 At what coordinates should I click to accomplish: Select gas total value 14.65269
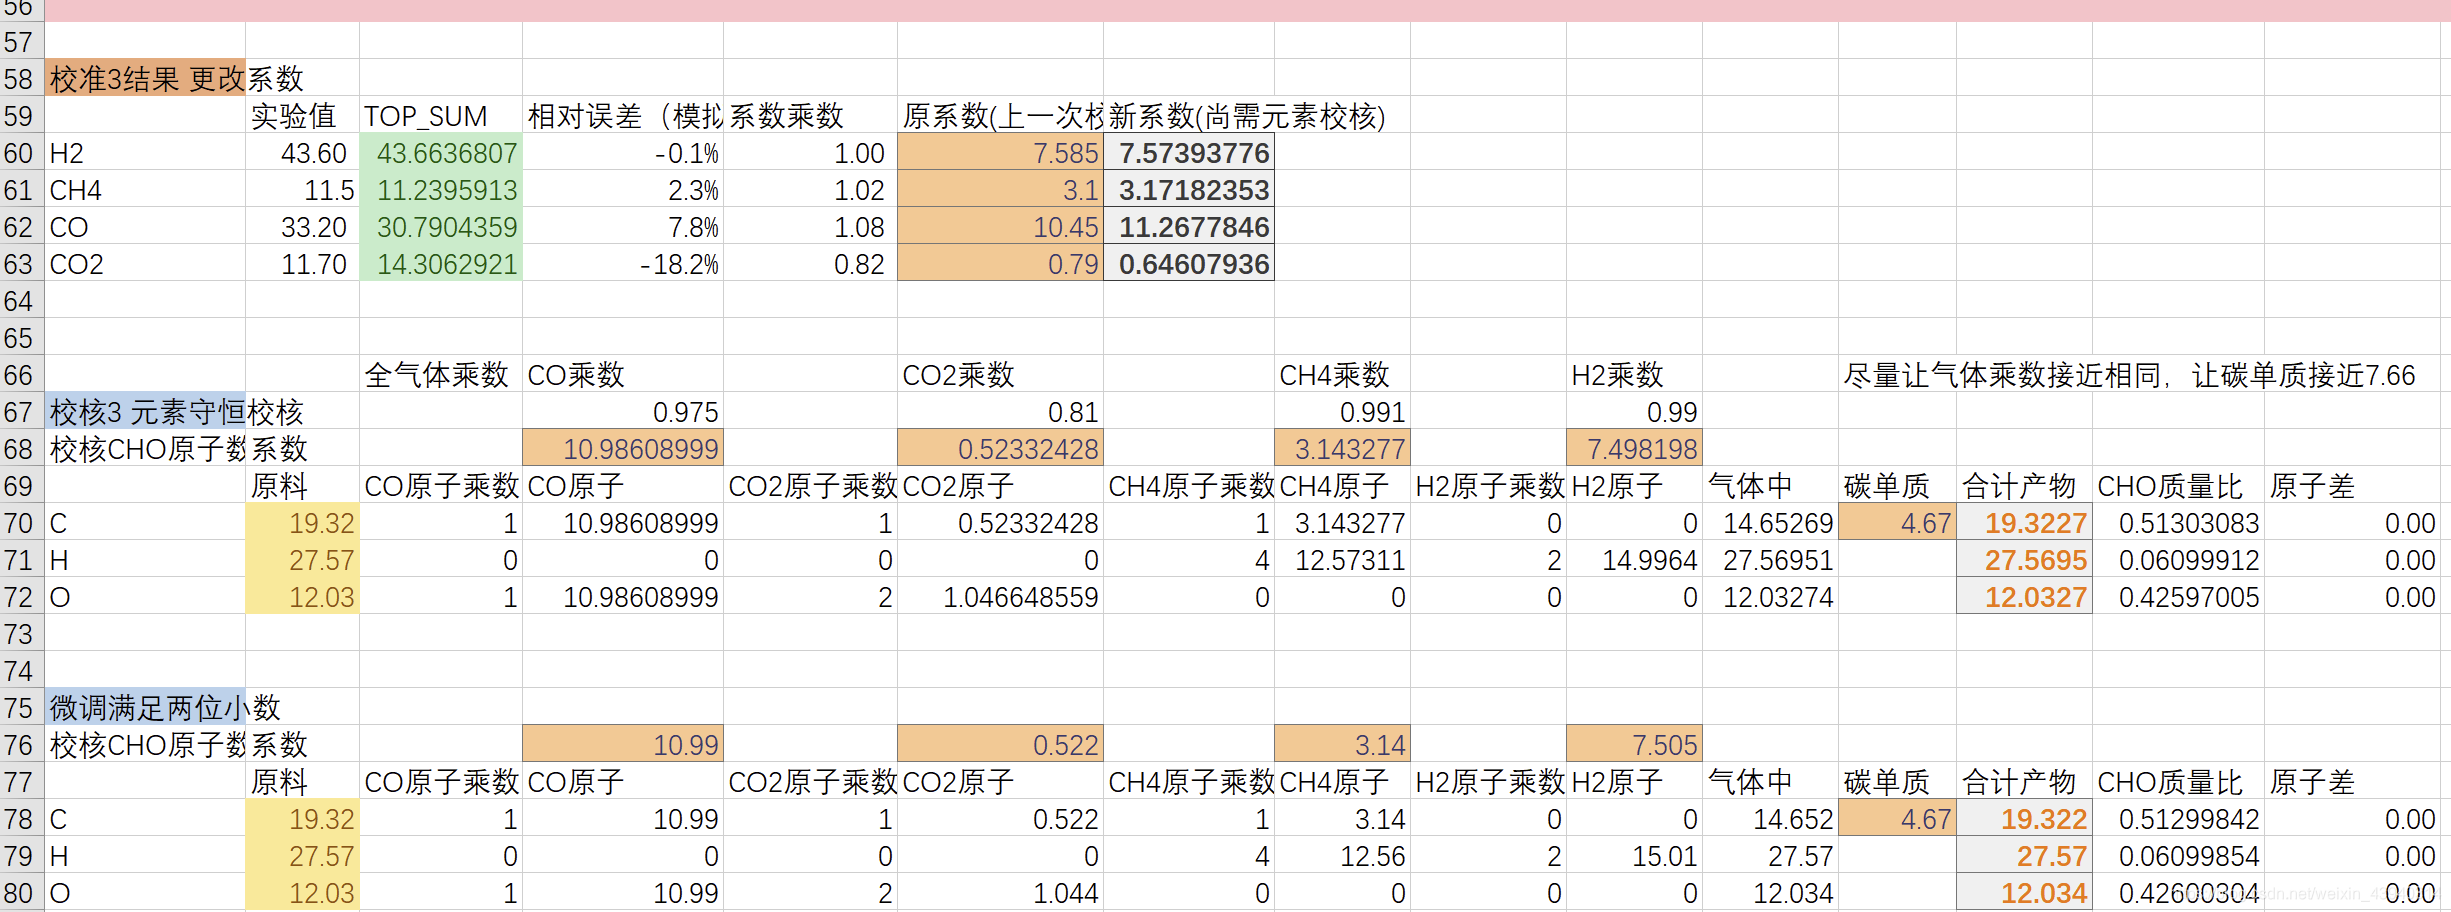[x=1770, y=522]
